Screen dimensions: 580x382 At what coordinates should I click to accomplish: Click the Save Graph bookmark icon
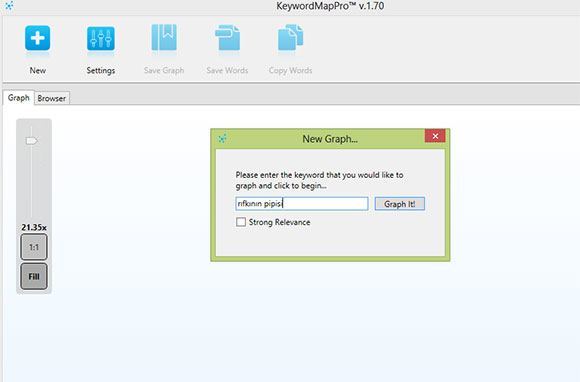164,37
